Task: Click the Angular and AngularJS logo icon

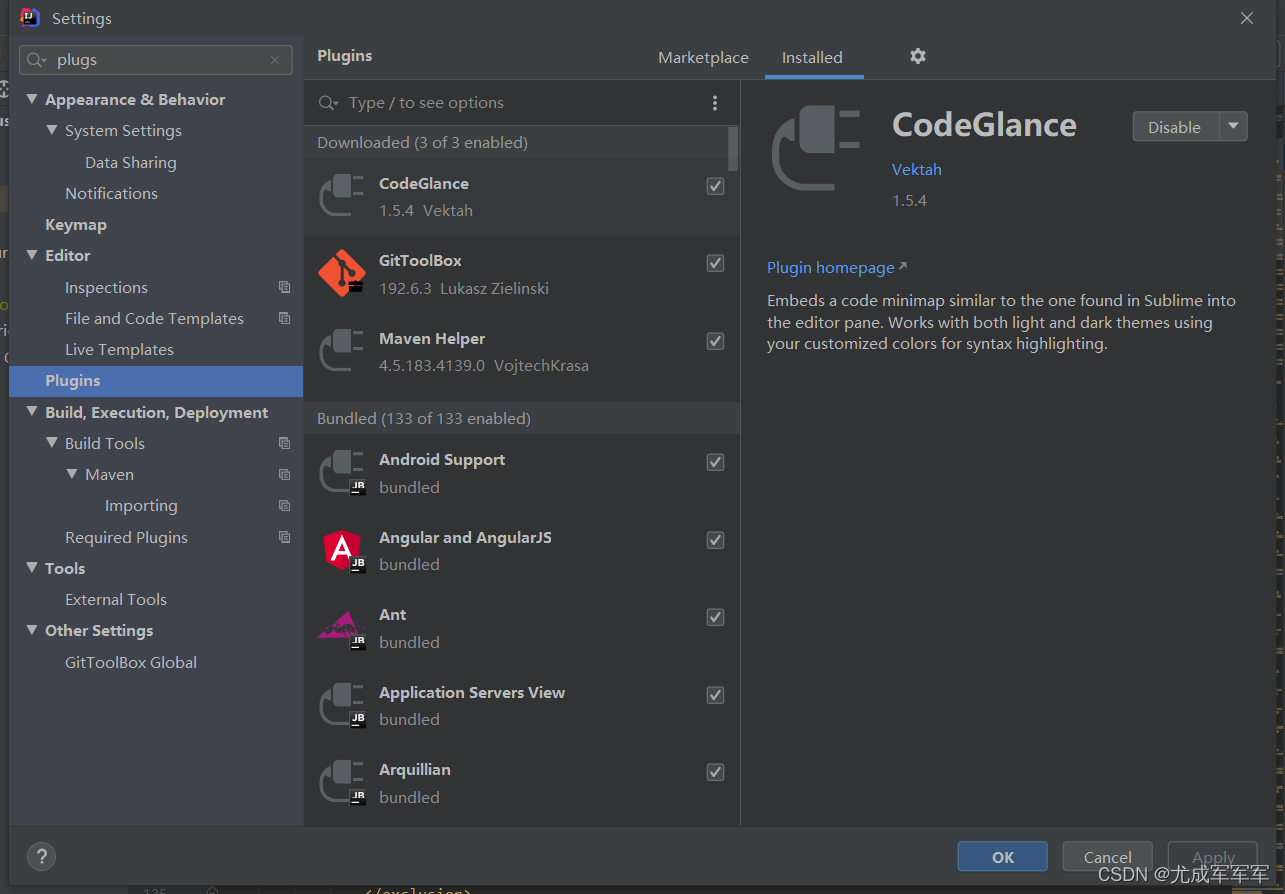Action: (x=342, y=550)
